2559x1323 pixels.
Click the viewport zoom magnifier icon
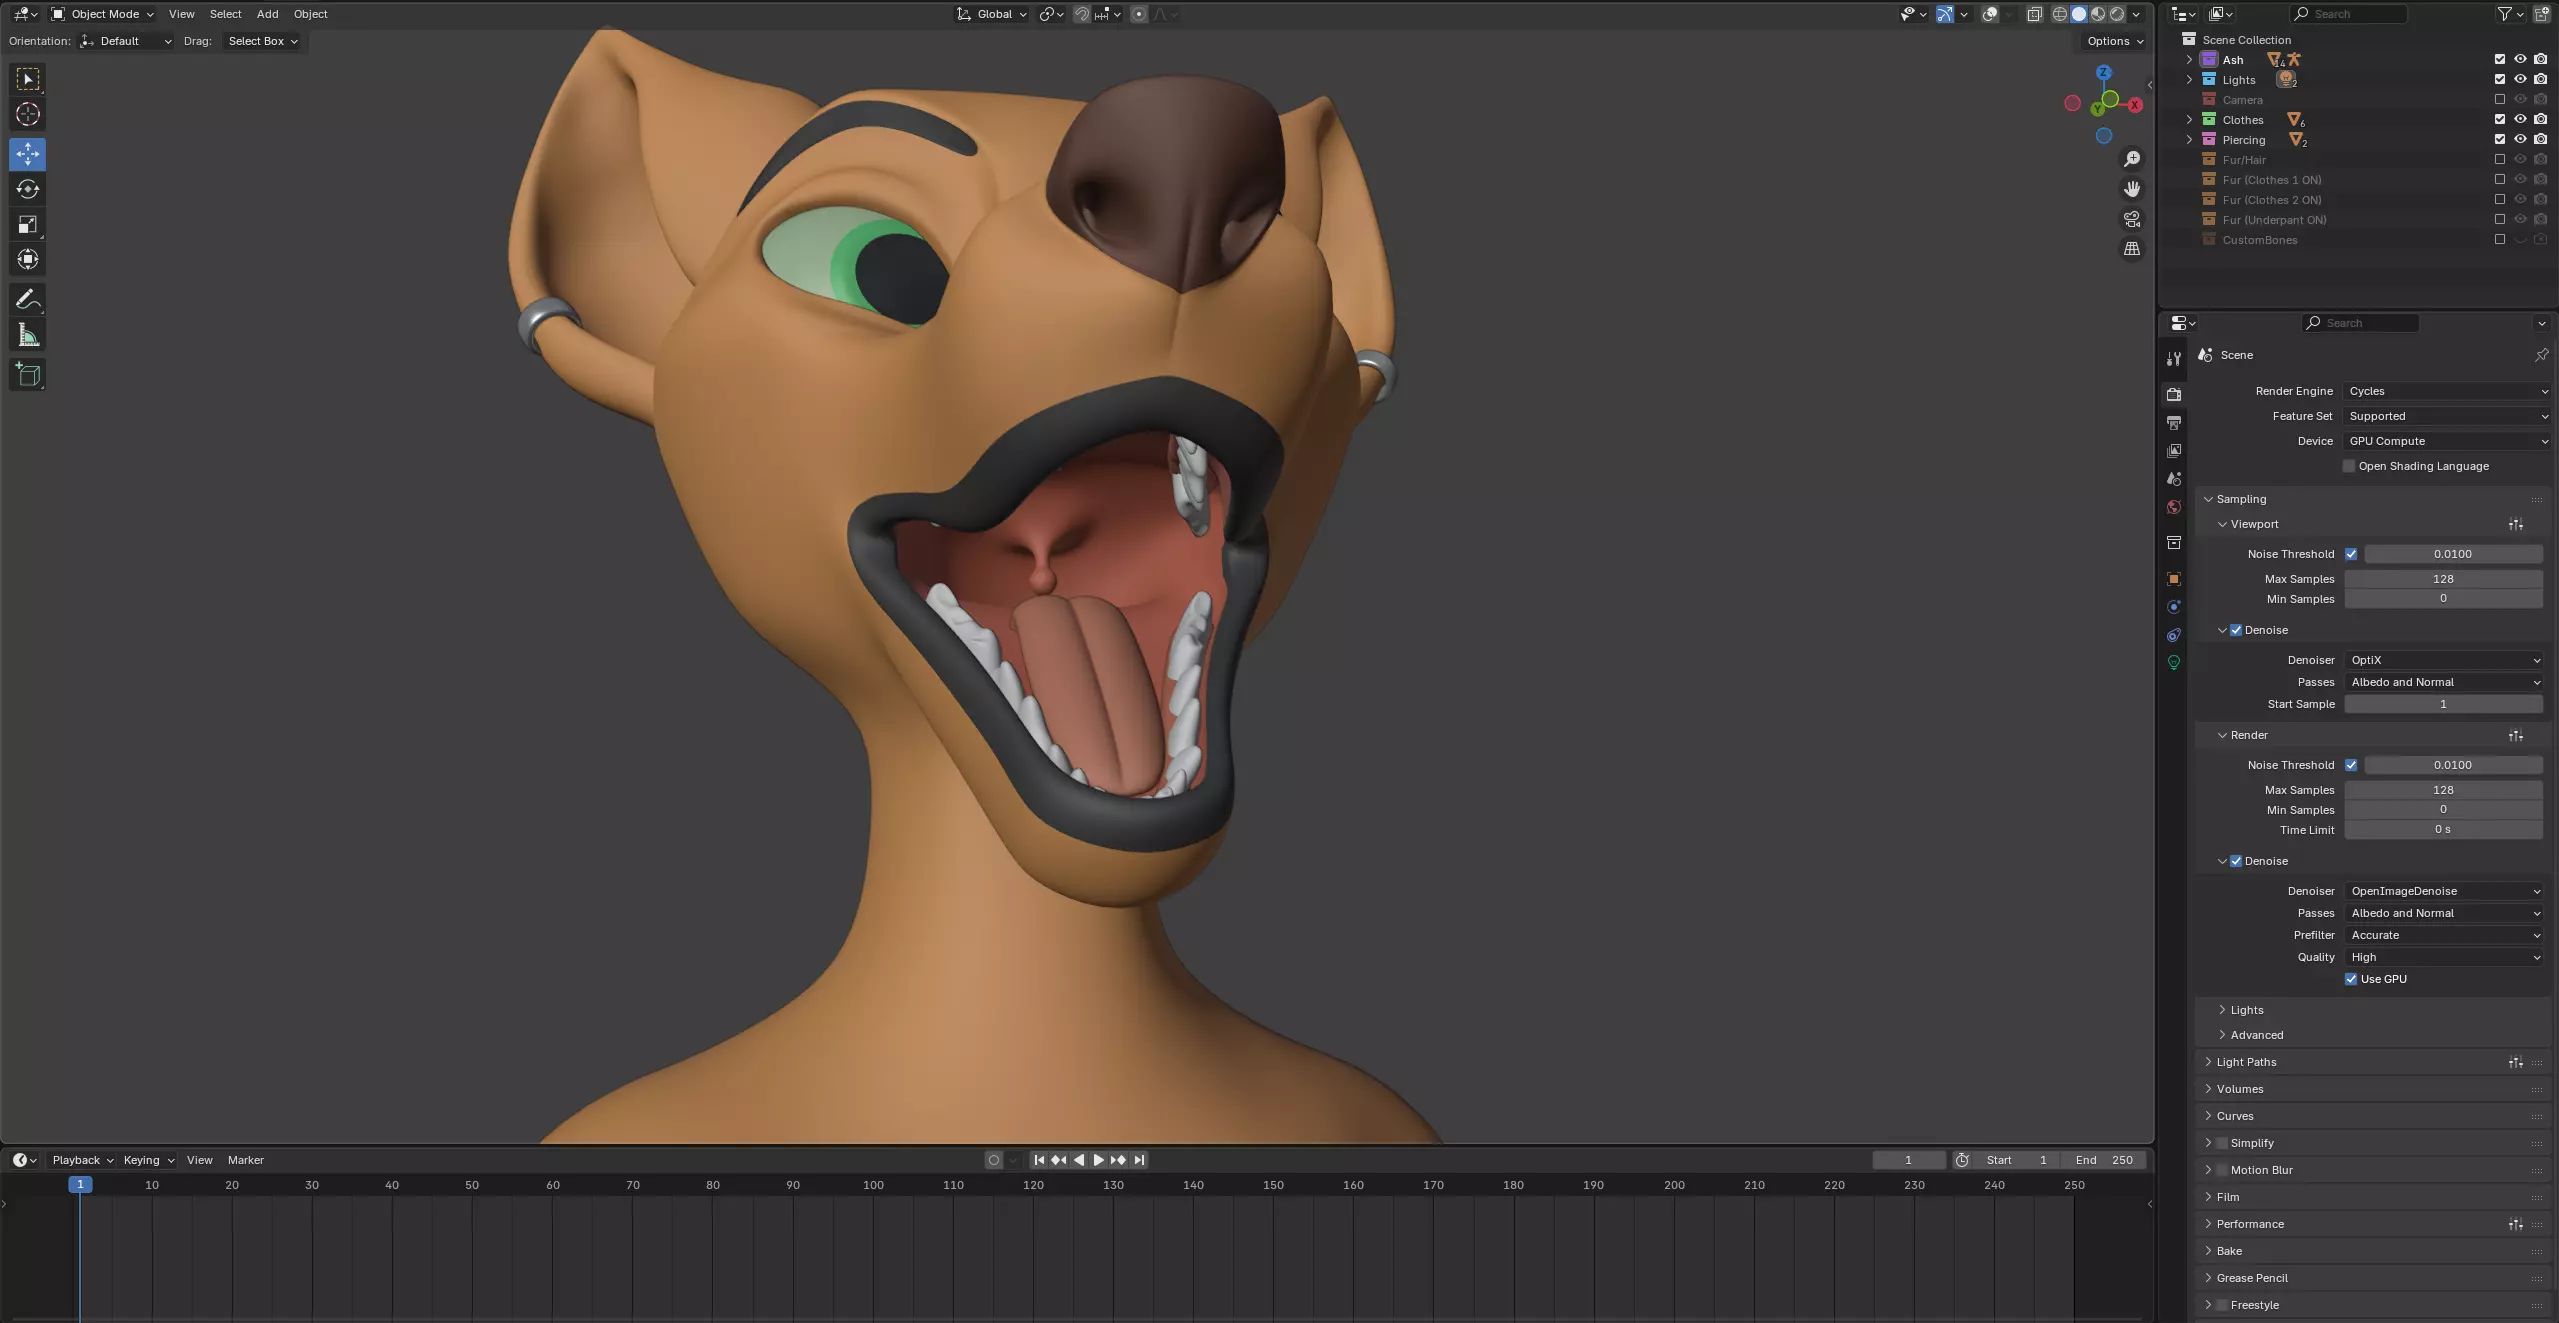[2132, 159]
